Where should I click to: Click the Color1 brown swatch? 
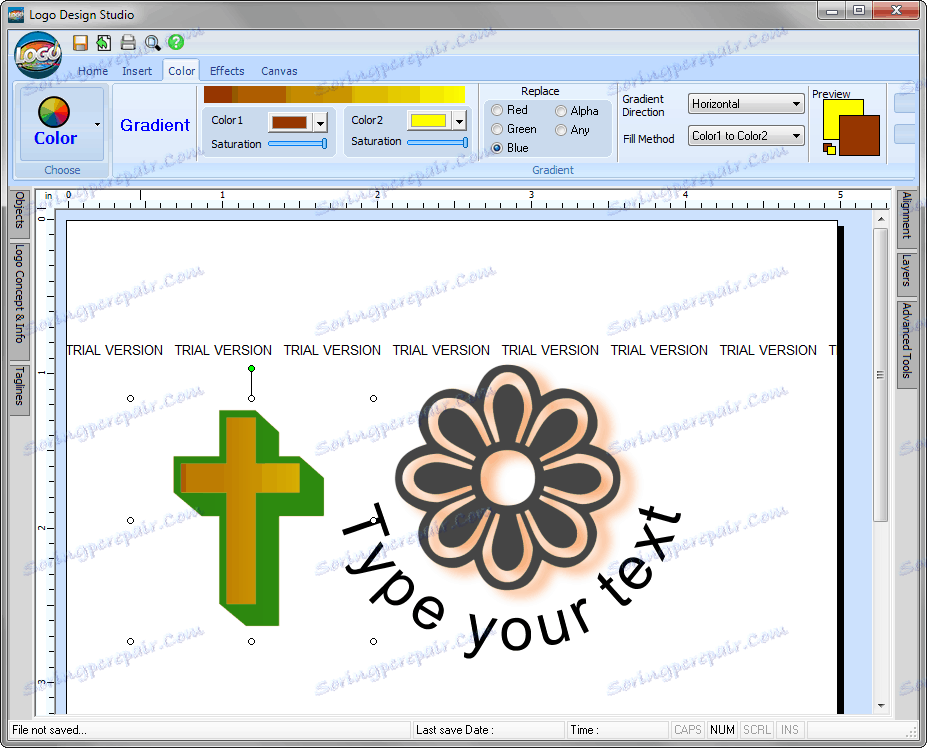click(x=289, y=123)
